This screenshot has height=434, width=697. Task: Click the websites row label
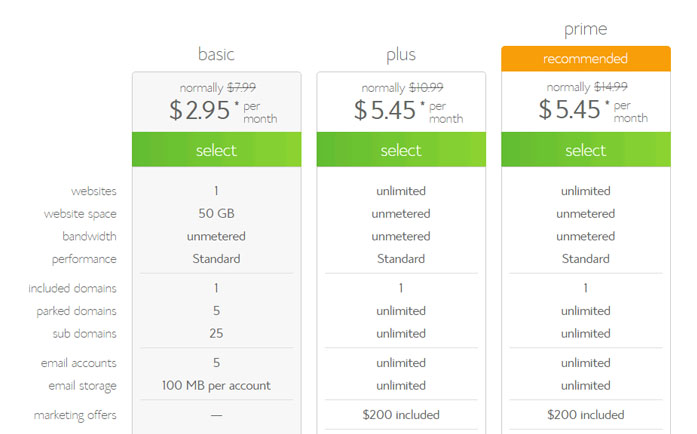click(x=94, y=191)
